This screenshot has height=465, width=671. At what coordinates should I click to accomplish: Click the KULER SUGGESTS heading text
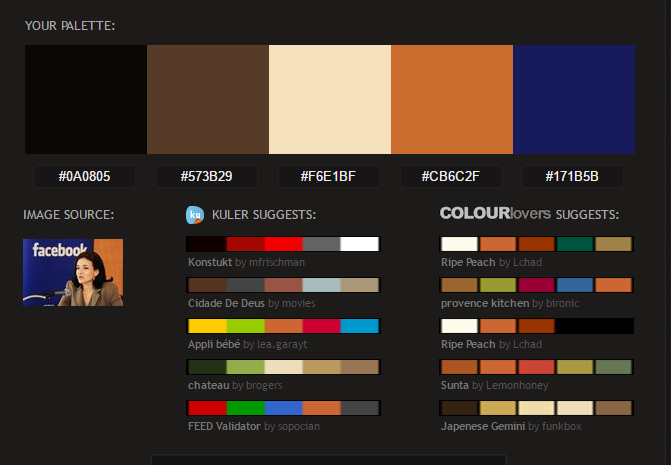click(264, 215)
